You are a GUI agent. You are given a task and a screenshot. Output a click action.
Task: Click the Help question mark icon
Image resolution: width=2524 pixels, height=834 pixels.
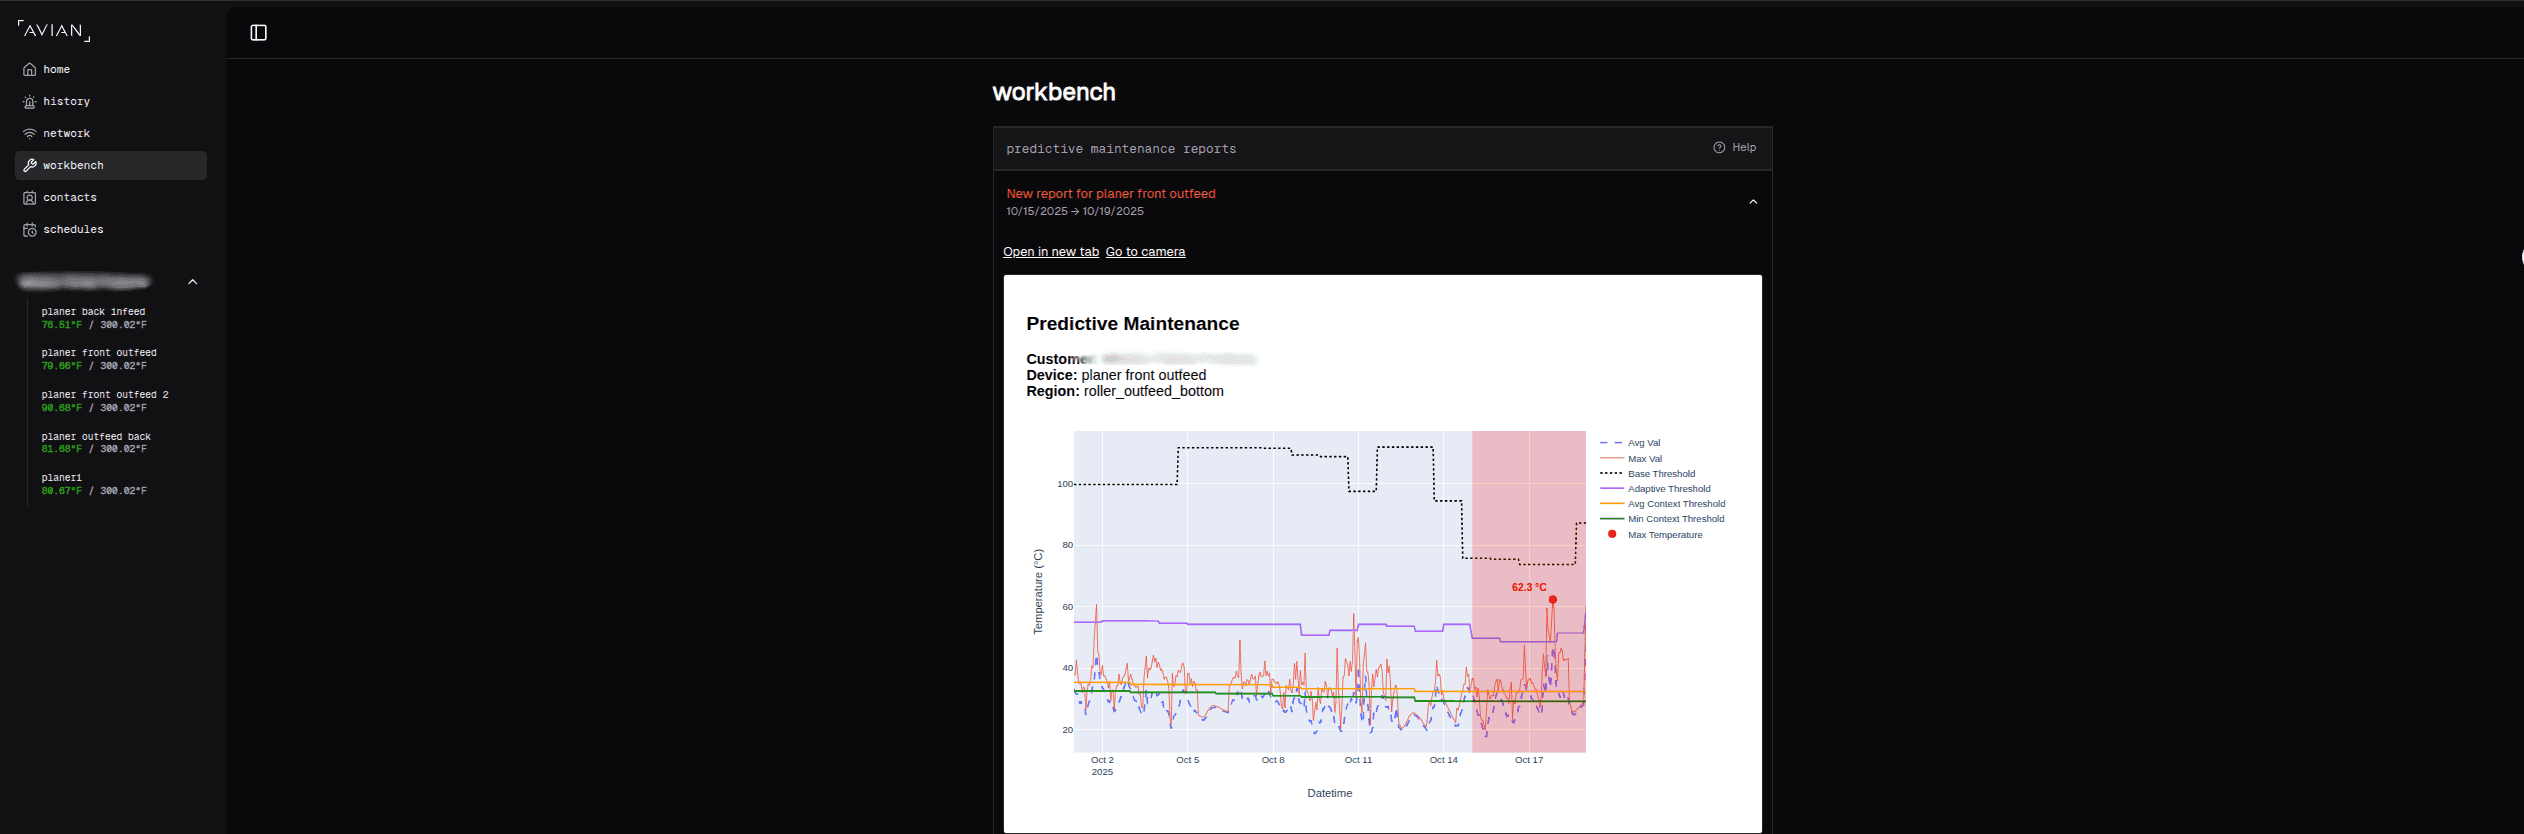click(x=1719, y=148)
